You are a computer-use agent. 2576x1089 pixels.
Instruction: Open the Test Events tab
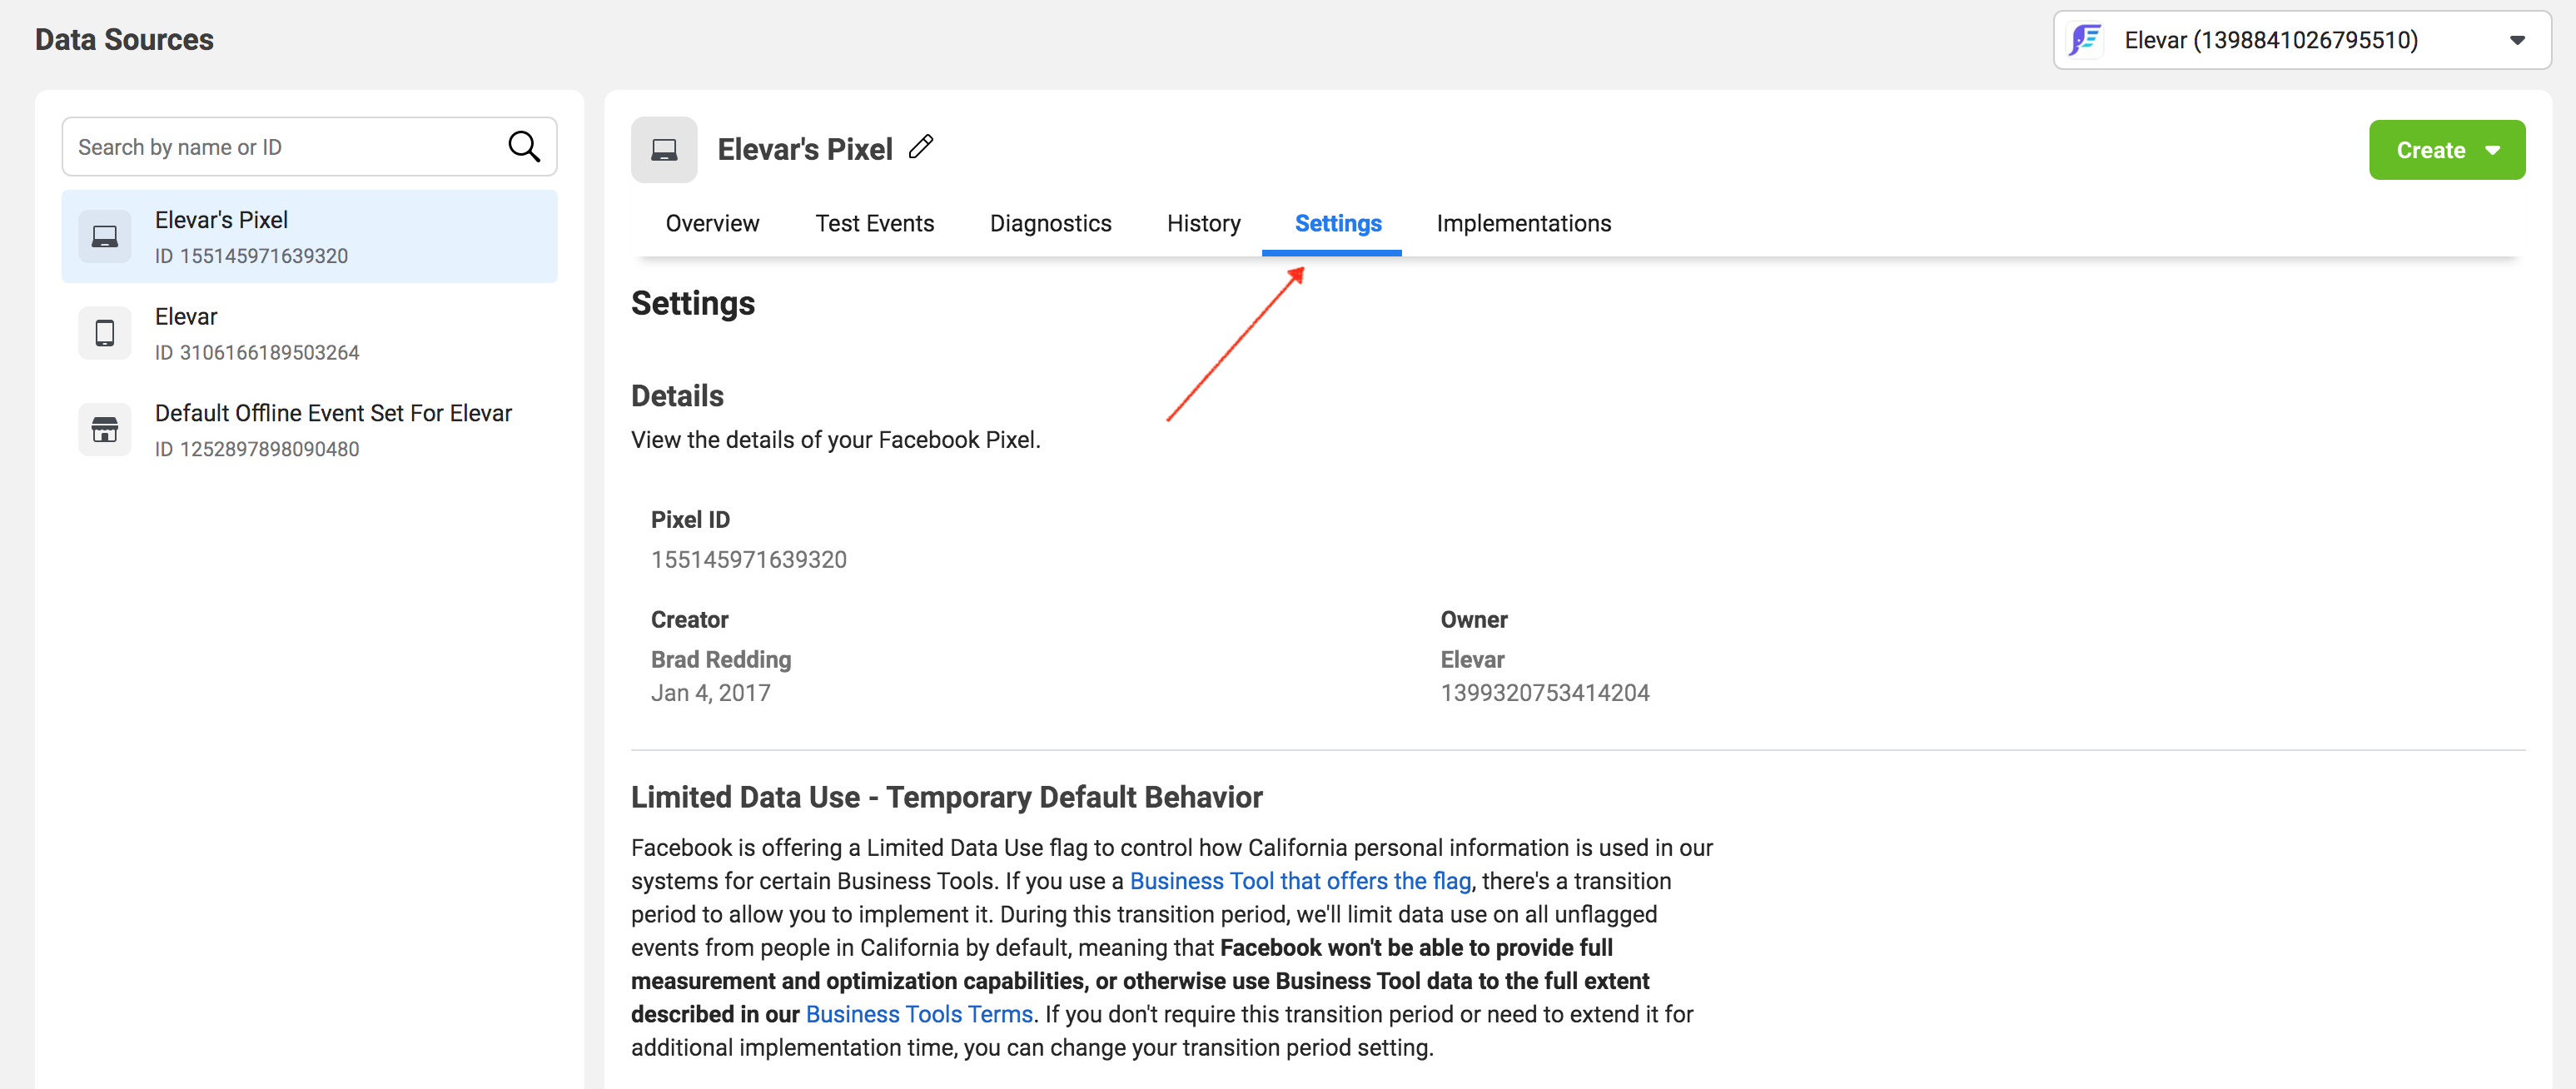874,223
